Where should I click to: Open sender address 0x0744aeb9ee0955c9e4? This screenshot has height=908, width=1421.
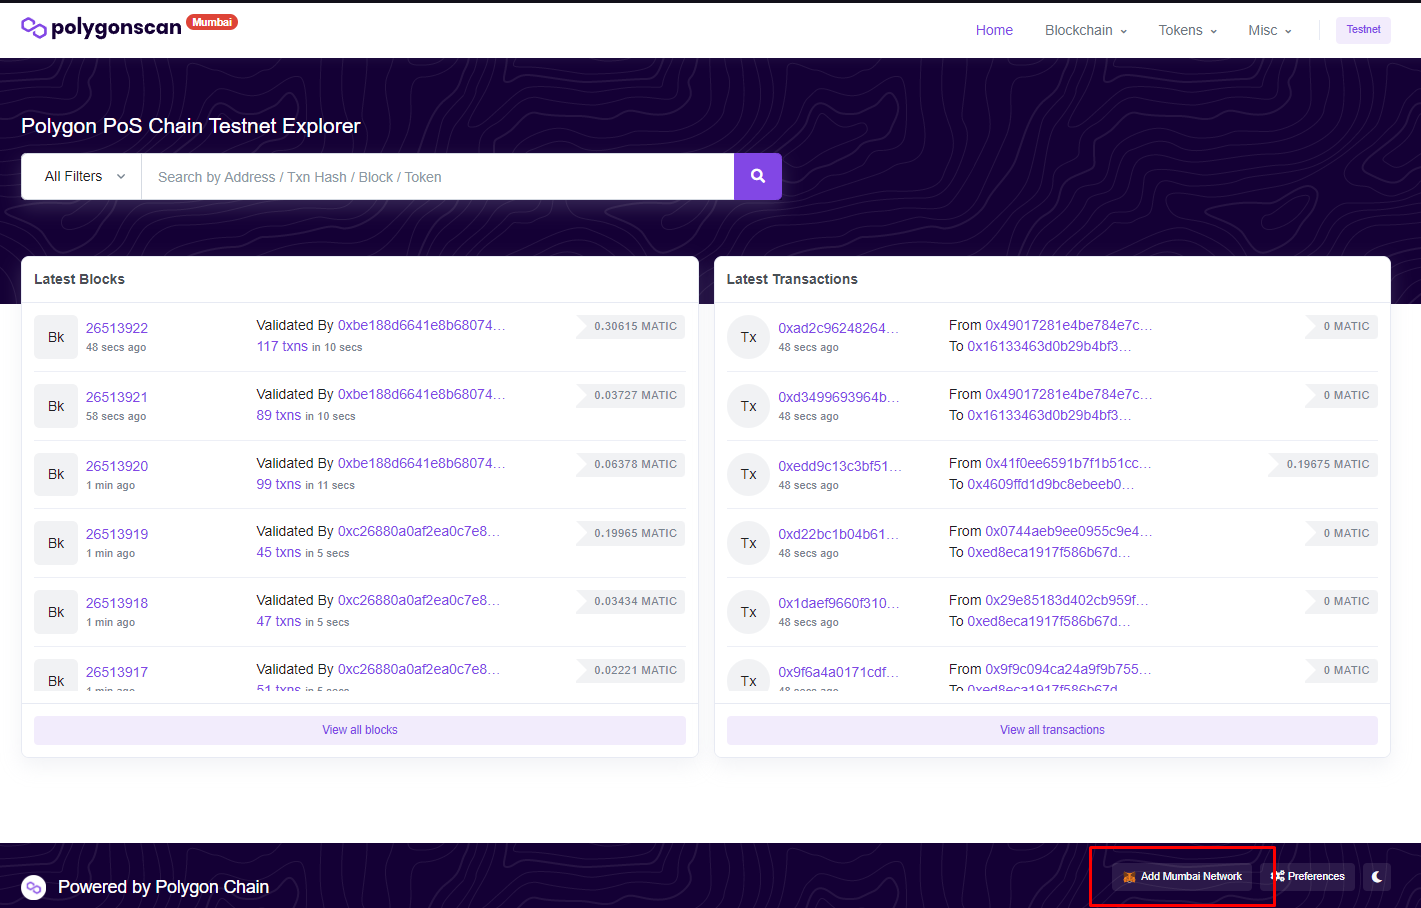(x=1068, y=531)
